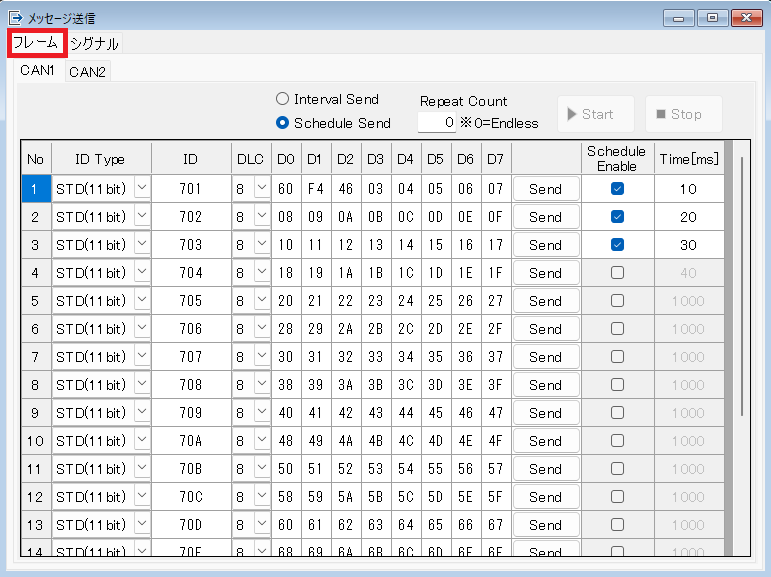Expand DLC dropdown for row 2
771x577 pixels.
(261, 216)
